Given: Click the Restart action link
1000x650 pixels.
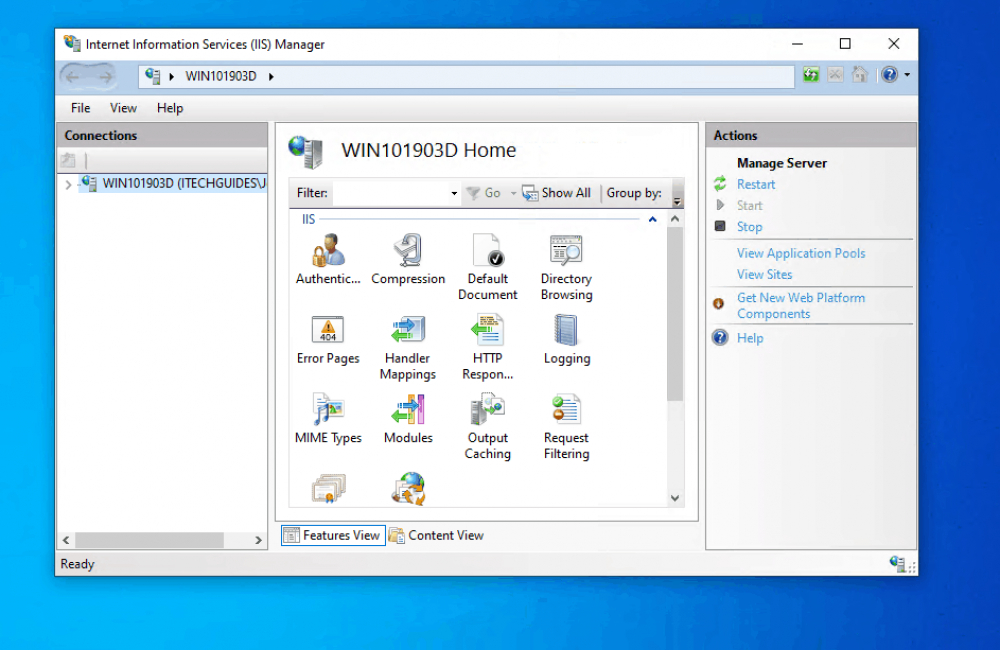Looking at the screenshot, I should tap(756, 184).
